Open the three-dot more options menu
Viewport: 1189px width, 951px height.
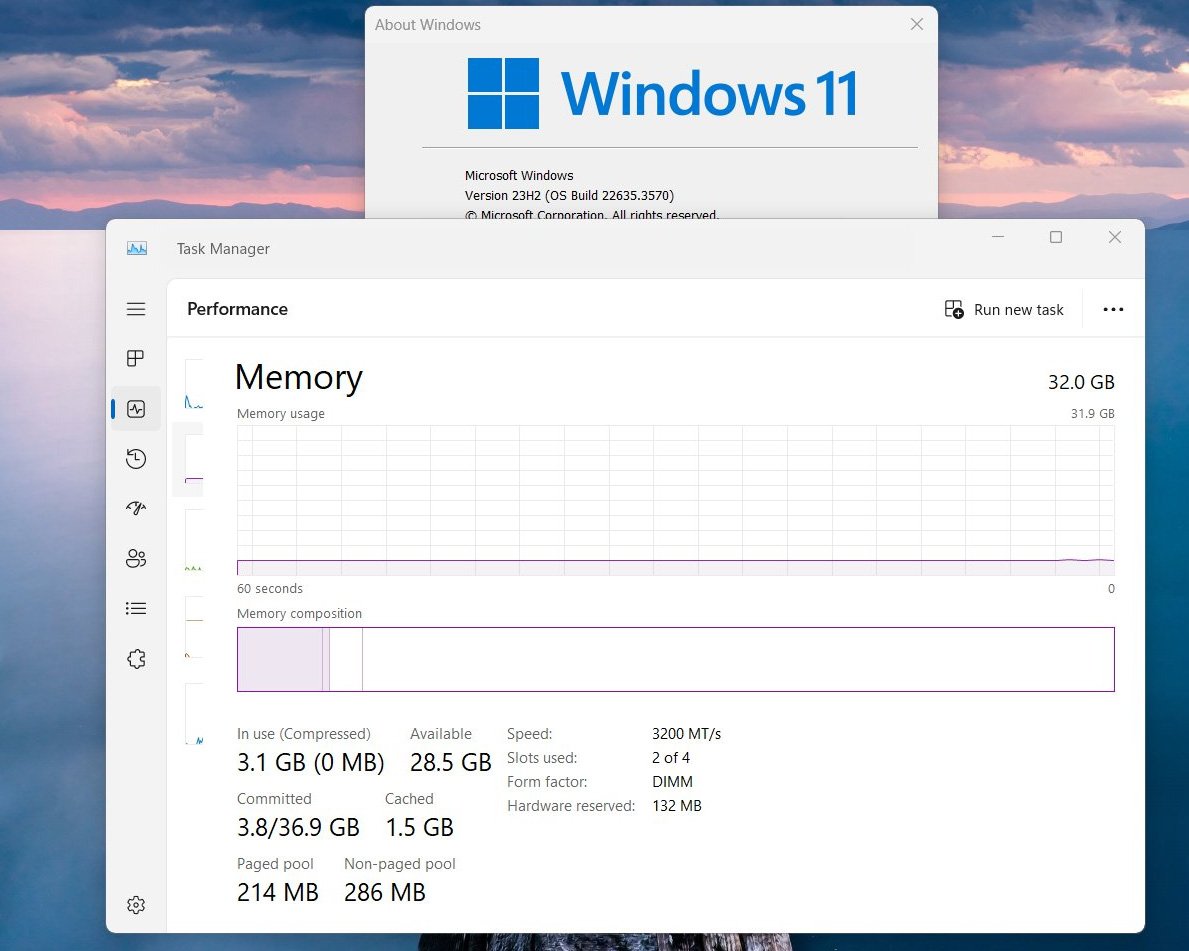[x=1113, y=310]
